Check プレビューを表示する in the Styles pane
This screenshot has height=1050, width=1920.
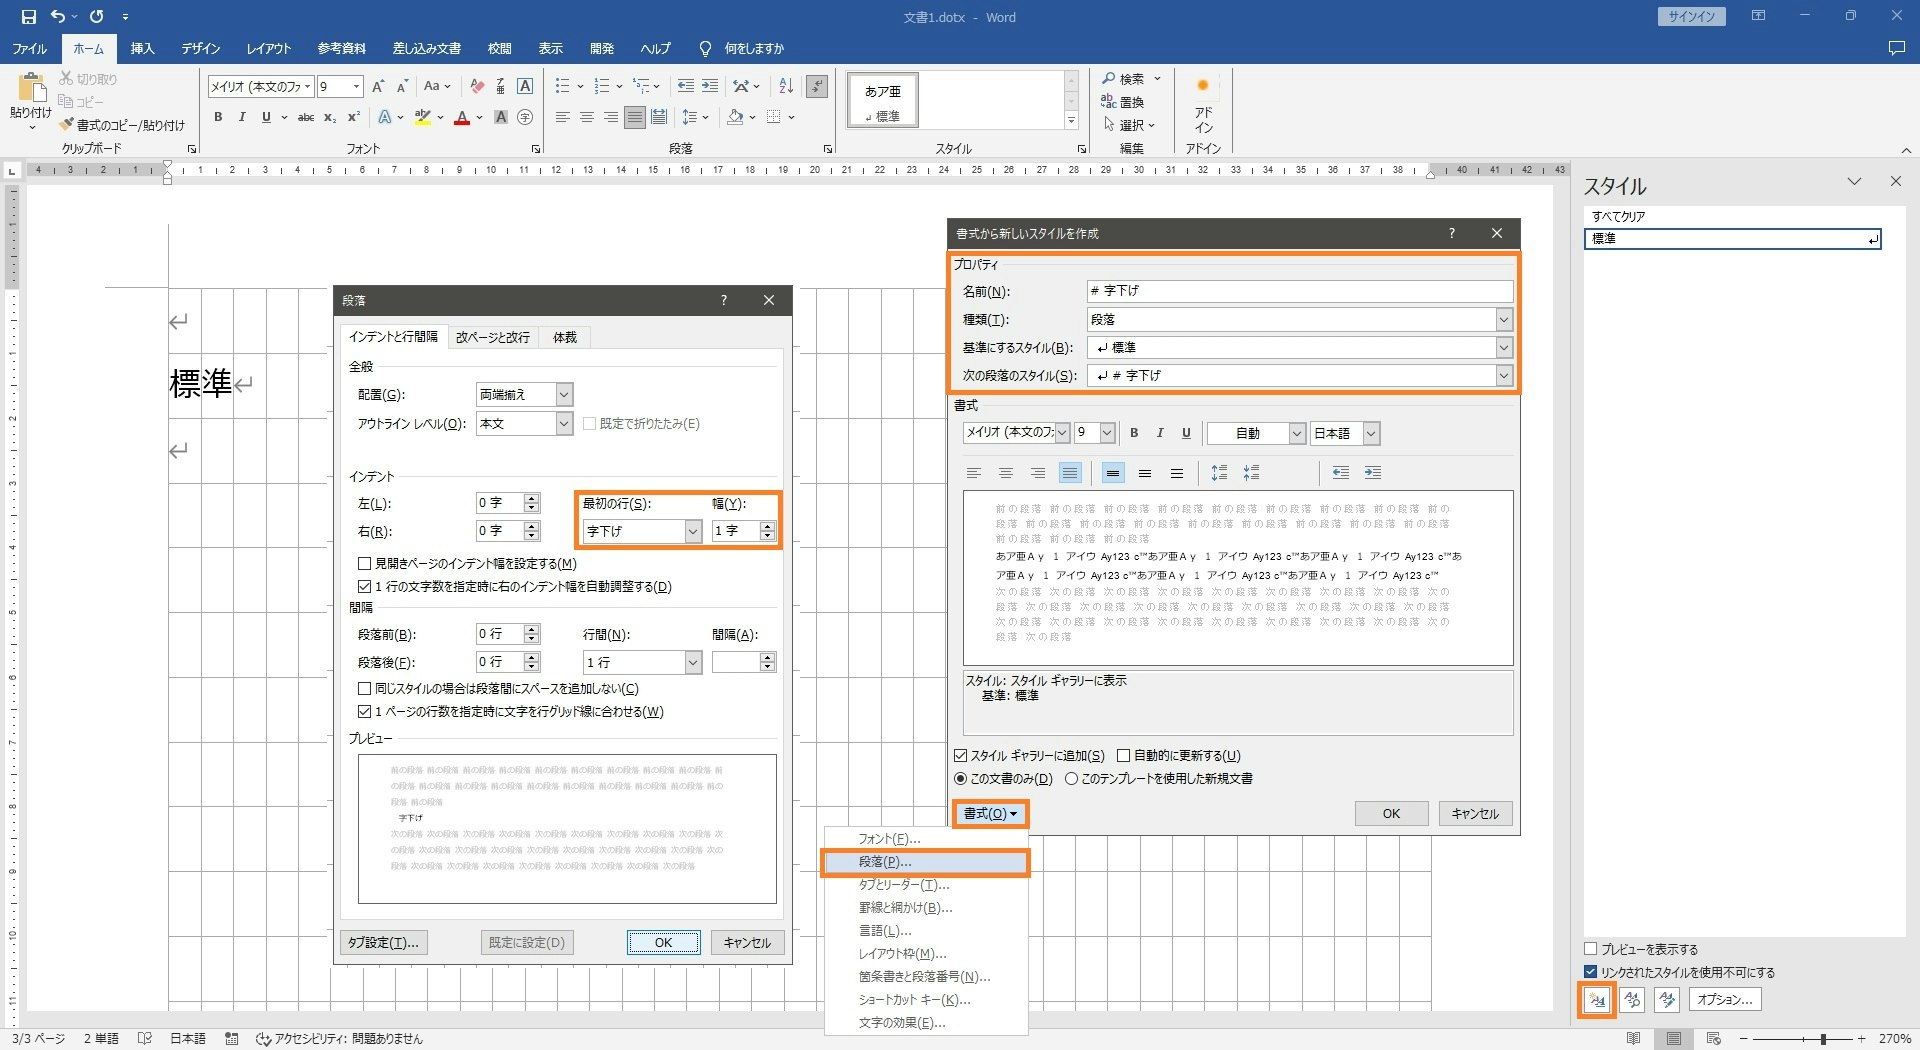(x=1591, y=949)
